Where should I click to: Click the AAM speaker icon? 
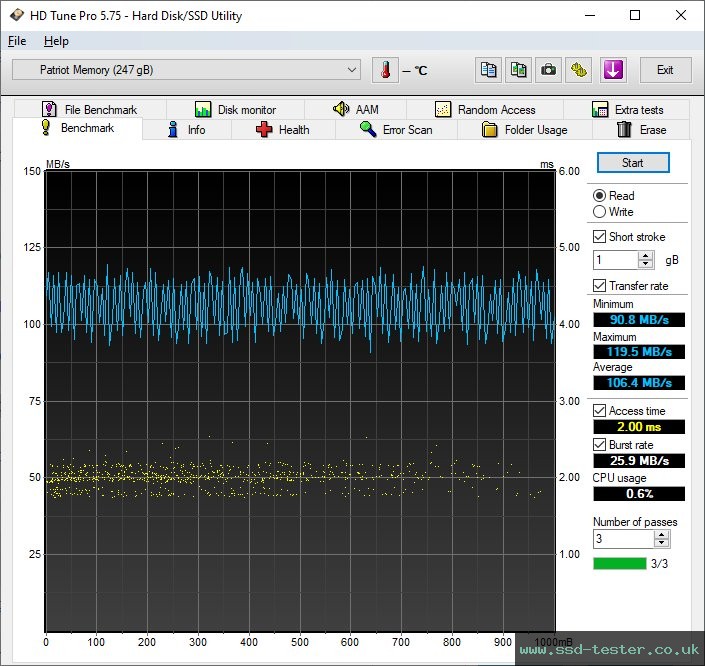point(341,109)
